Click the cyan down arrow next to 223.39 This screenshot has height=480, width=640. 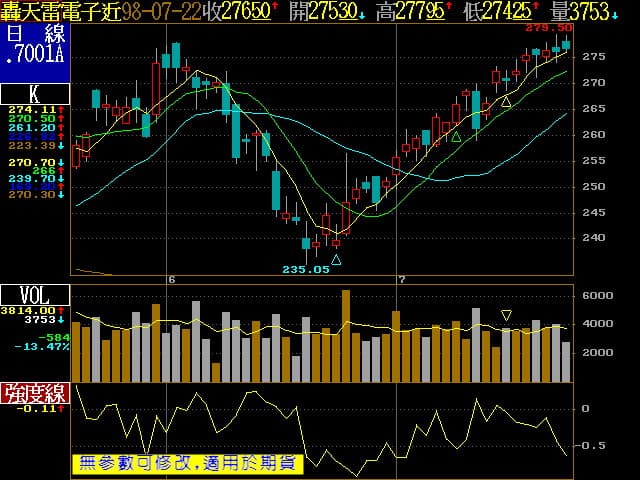64,145
